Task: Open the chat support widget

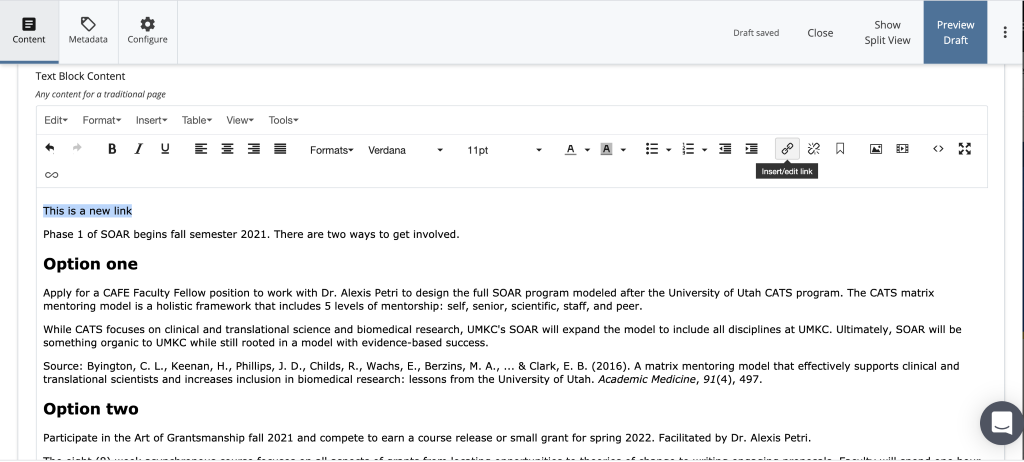Action: pos(1002,422)
